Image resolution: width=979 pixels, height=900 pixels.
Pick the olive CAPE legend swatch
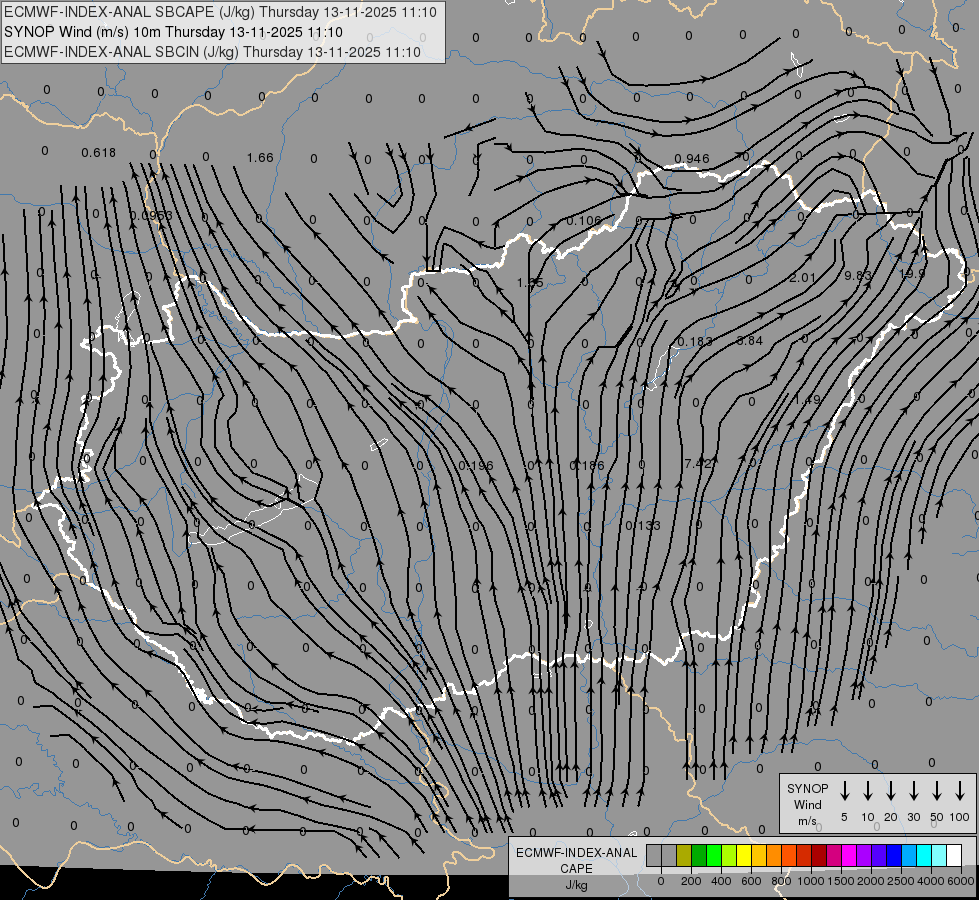pyautogui.click(x=684, y=855)
